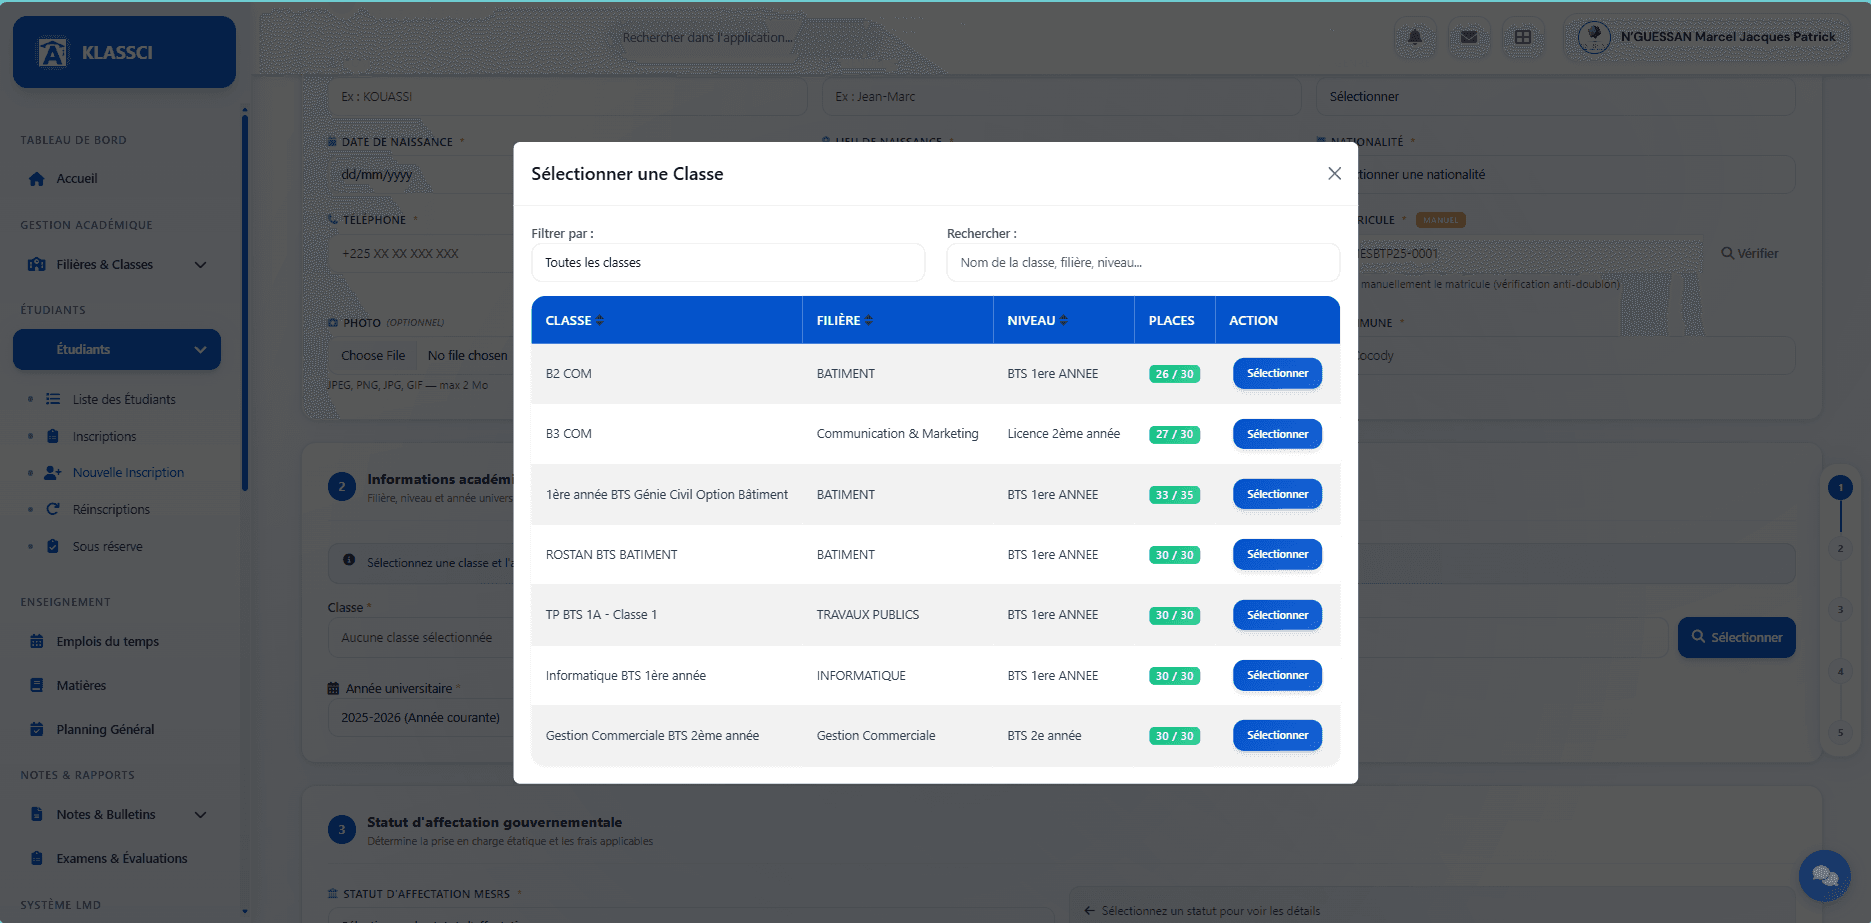Click the Filières & Classes icon
This screenshot has height=923, width=1871.
coord(37,265)
